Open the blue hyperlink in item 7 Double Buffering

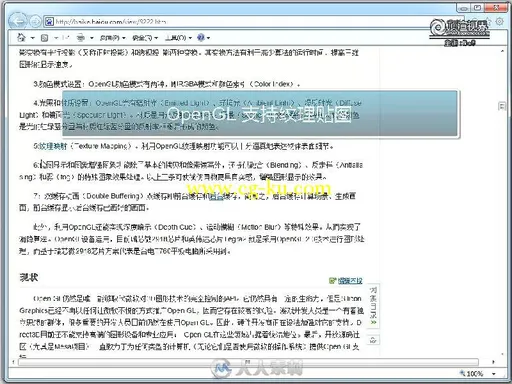216,197
